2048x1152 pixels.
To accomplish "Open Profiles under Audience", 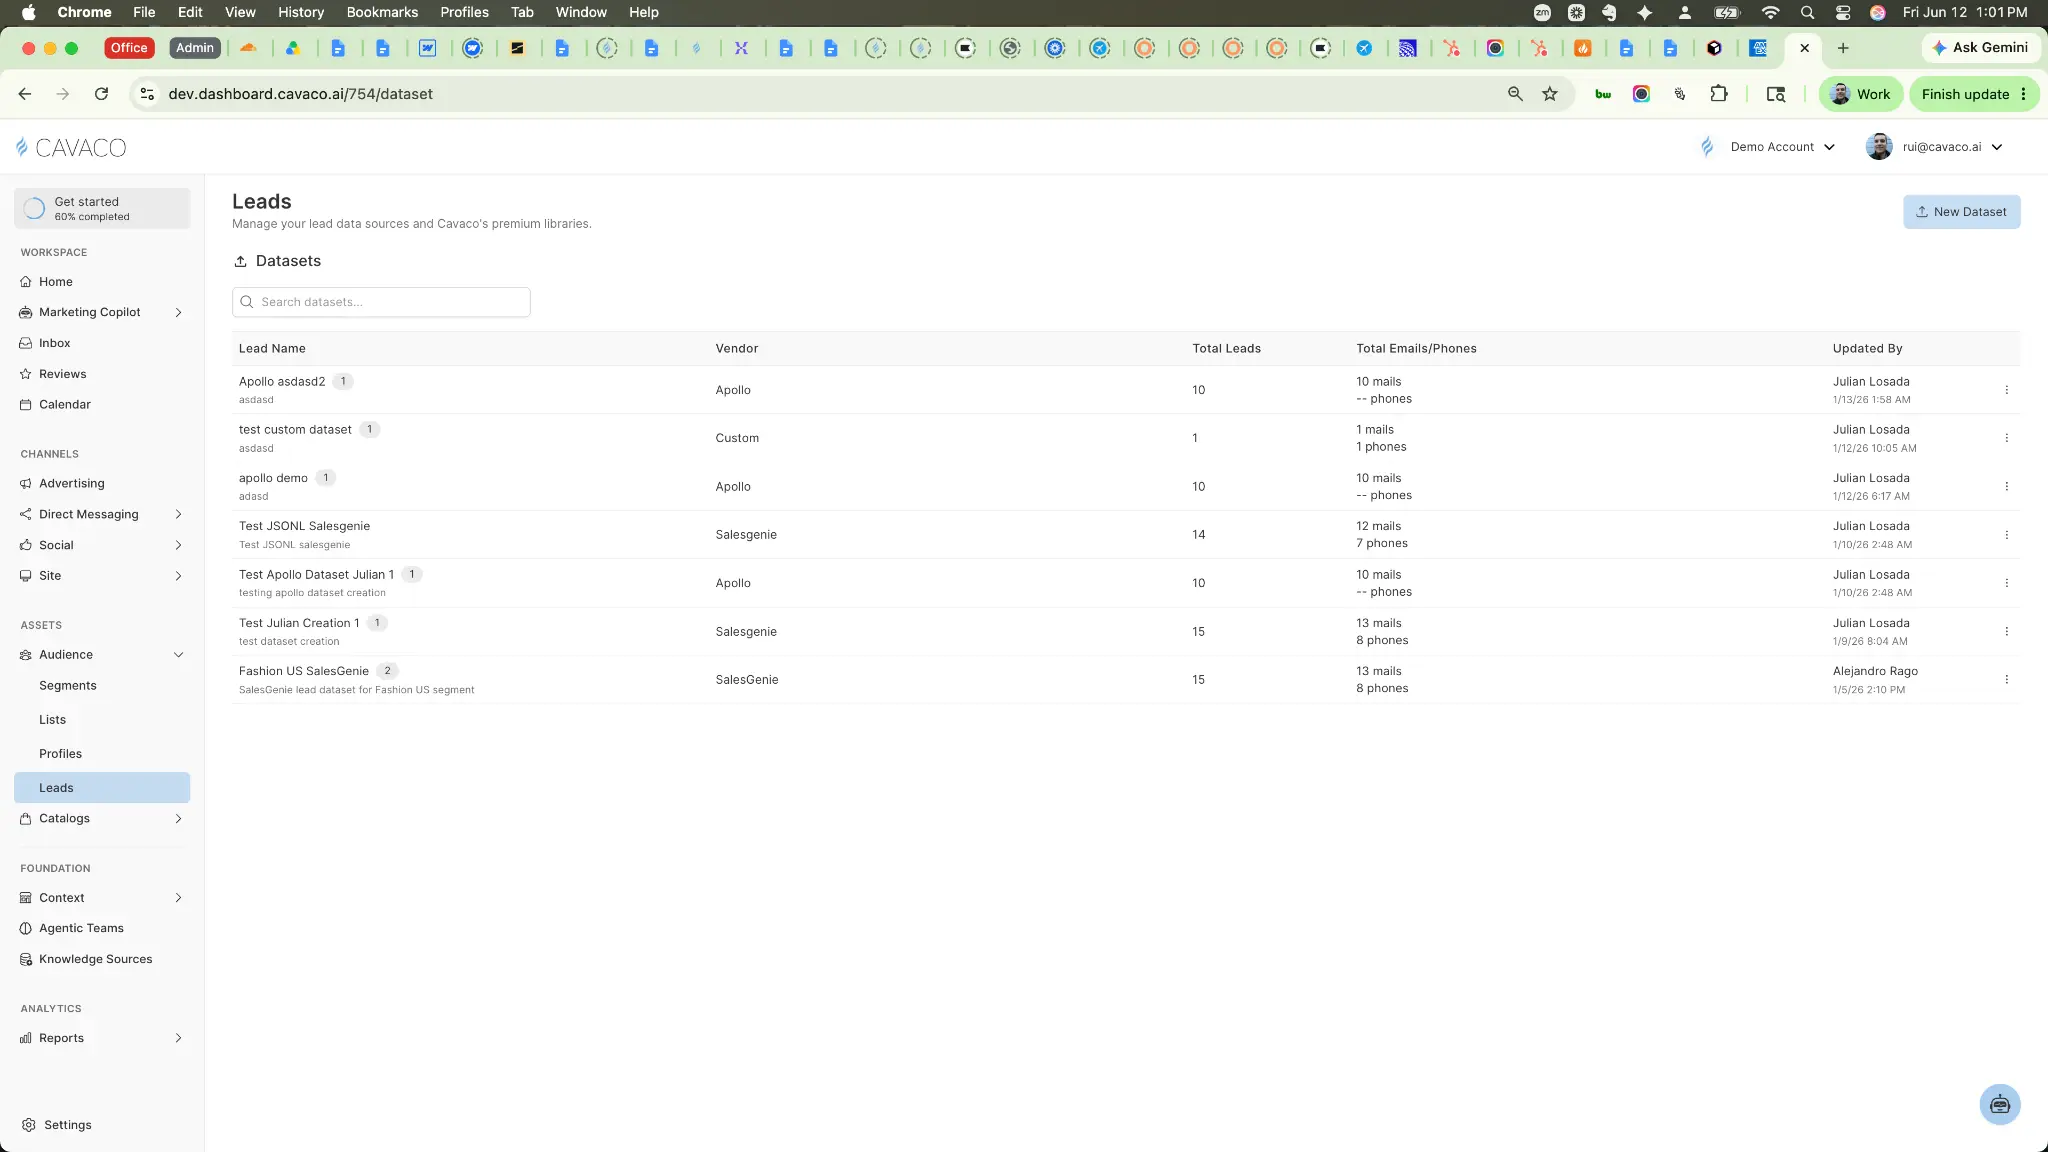I will click(x=60, y=754).
